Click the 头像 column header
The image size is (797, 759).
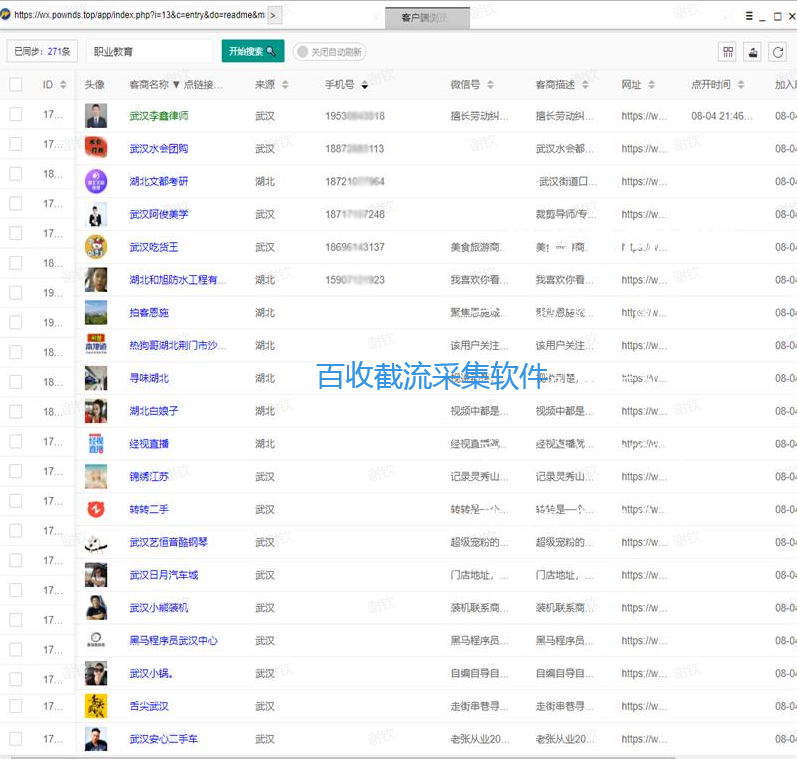(95, 84)
